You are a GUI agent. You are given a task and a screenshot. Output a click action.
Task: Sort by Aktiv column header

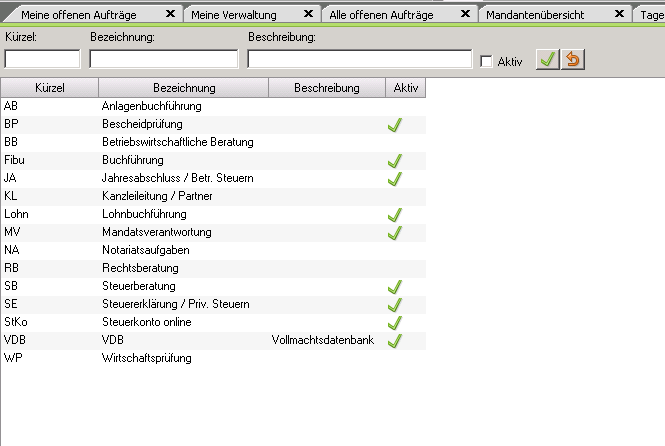coord(406,88)
